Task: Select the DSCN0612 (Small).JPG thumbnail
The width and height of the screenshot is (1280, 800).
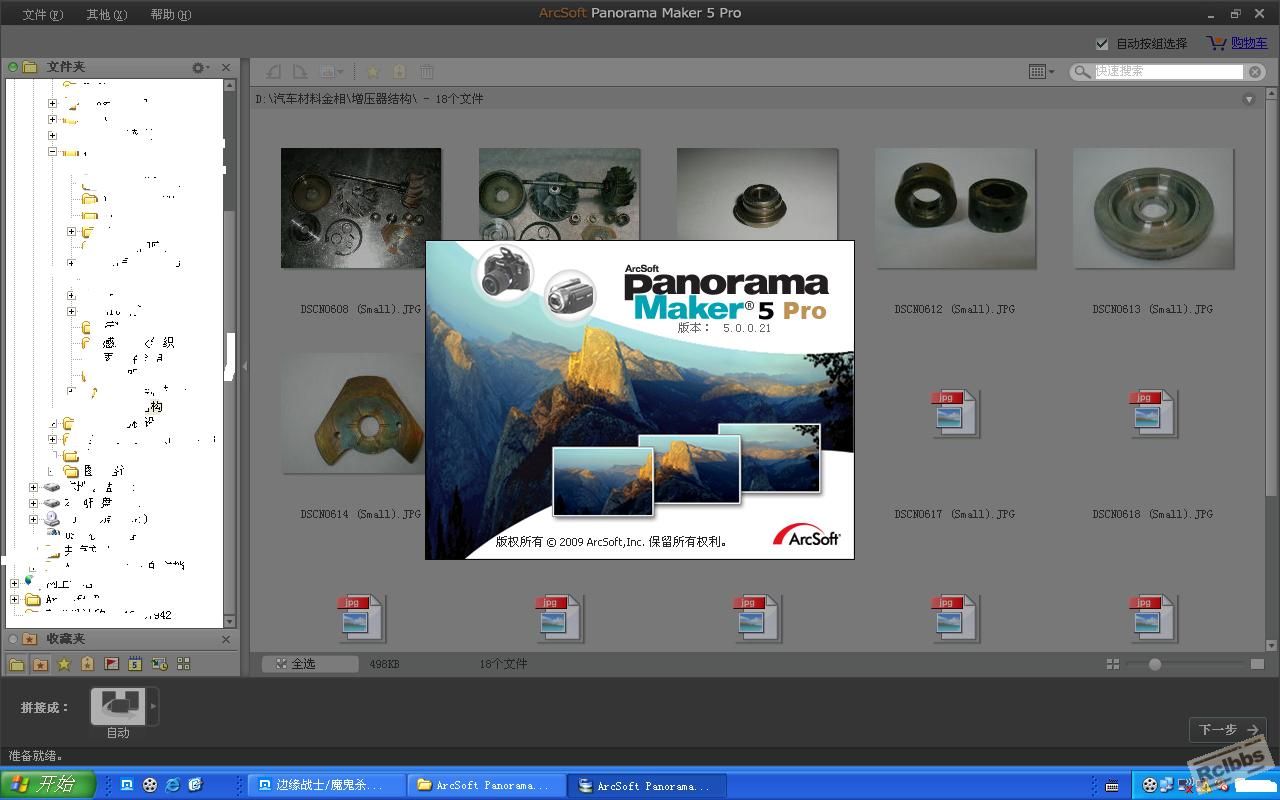Action: coord(955,208)
